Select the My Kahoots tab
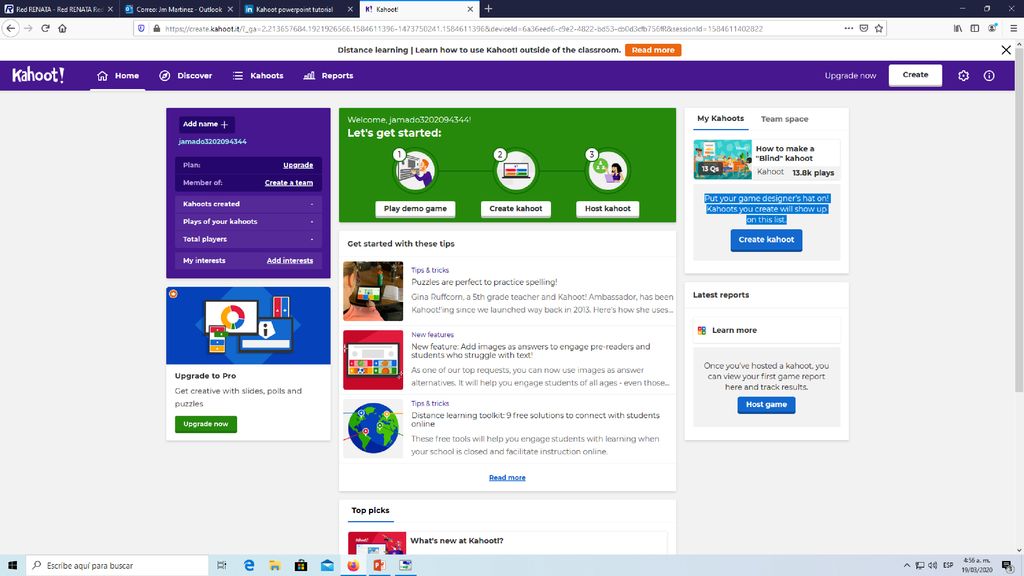Image resolution: width=1024 pixels, height=576 pixels. click(720, 119)
